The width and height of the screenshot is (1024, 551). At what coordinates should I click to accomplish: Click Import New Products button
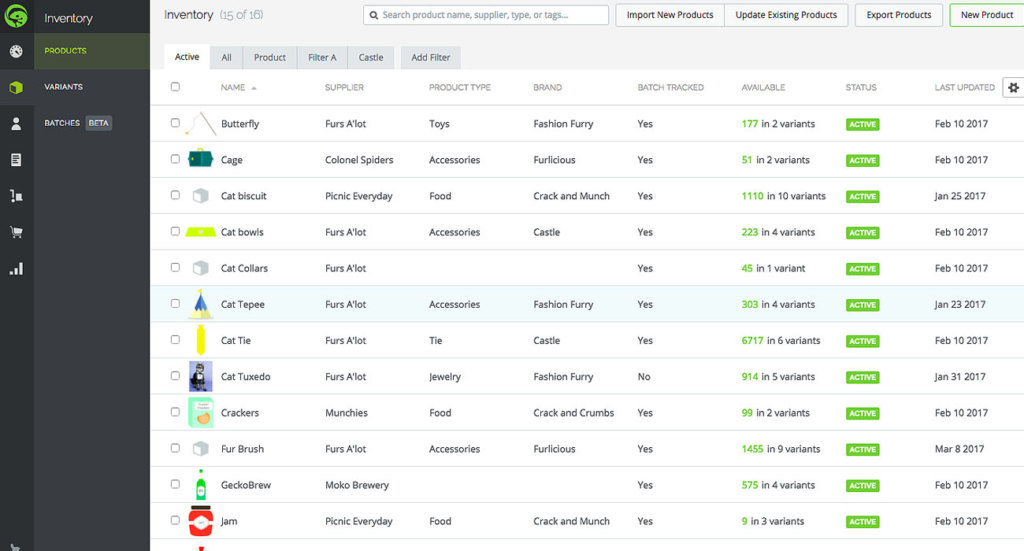tap(670, 15)
